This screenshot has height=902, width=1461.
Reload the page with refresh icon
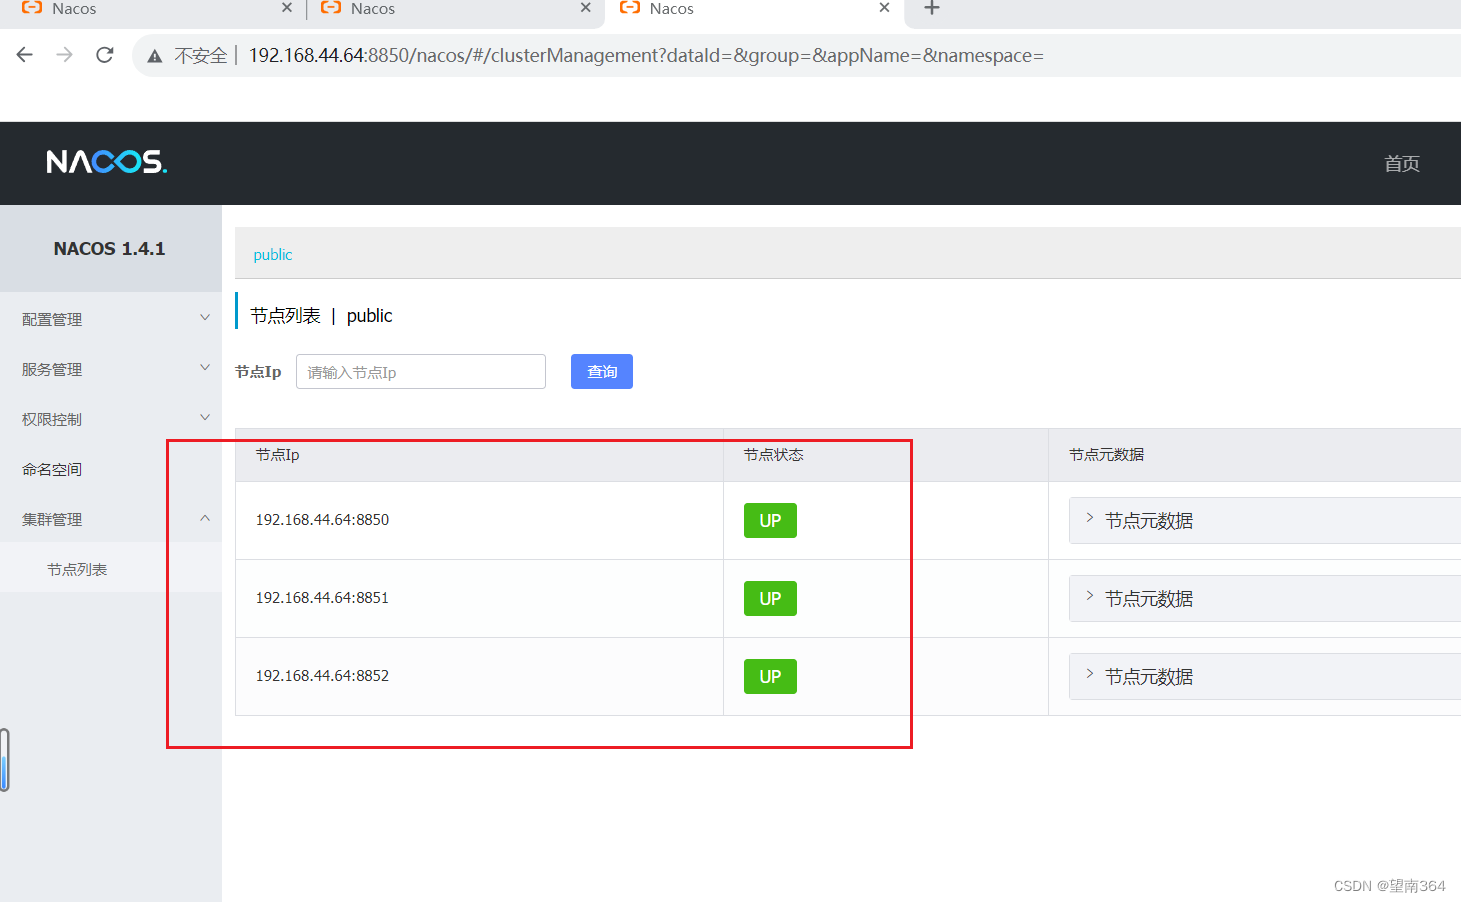coord(105,55)
